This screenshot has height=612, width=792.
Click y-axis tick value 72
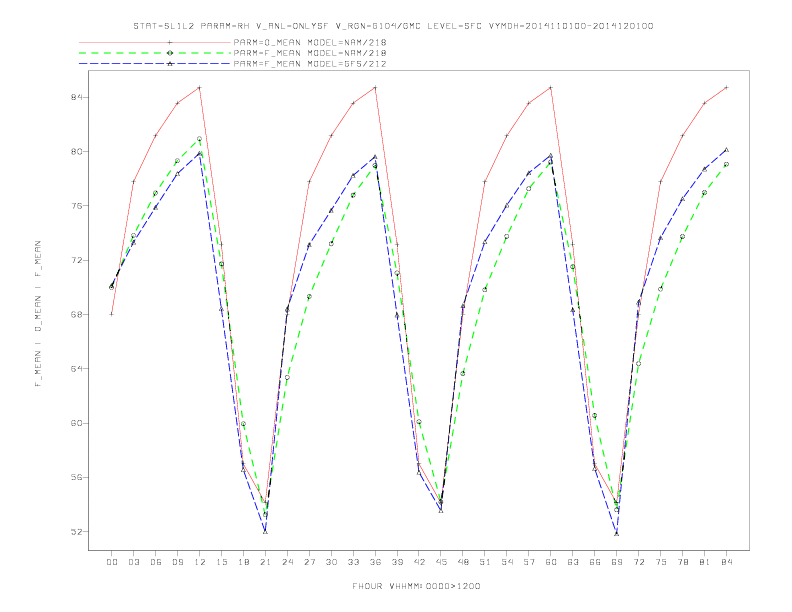[x=77, y=260]
